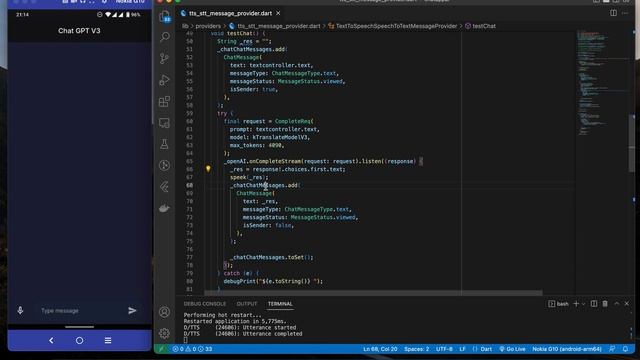Tap the send arrow in chat app
The width and height of the screenshot is (640, 360).
pos(132,311)
